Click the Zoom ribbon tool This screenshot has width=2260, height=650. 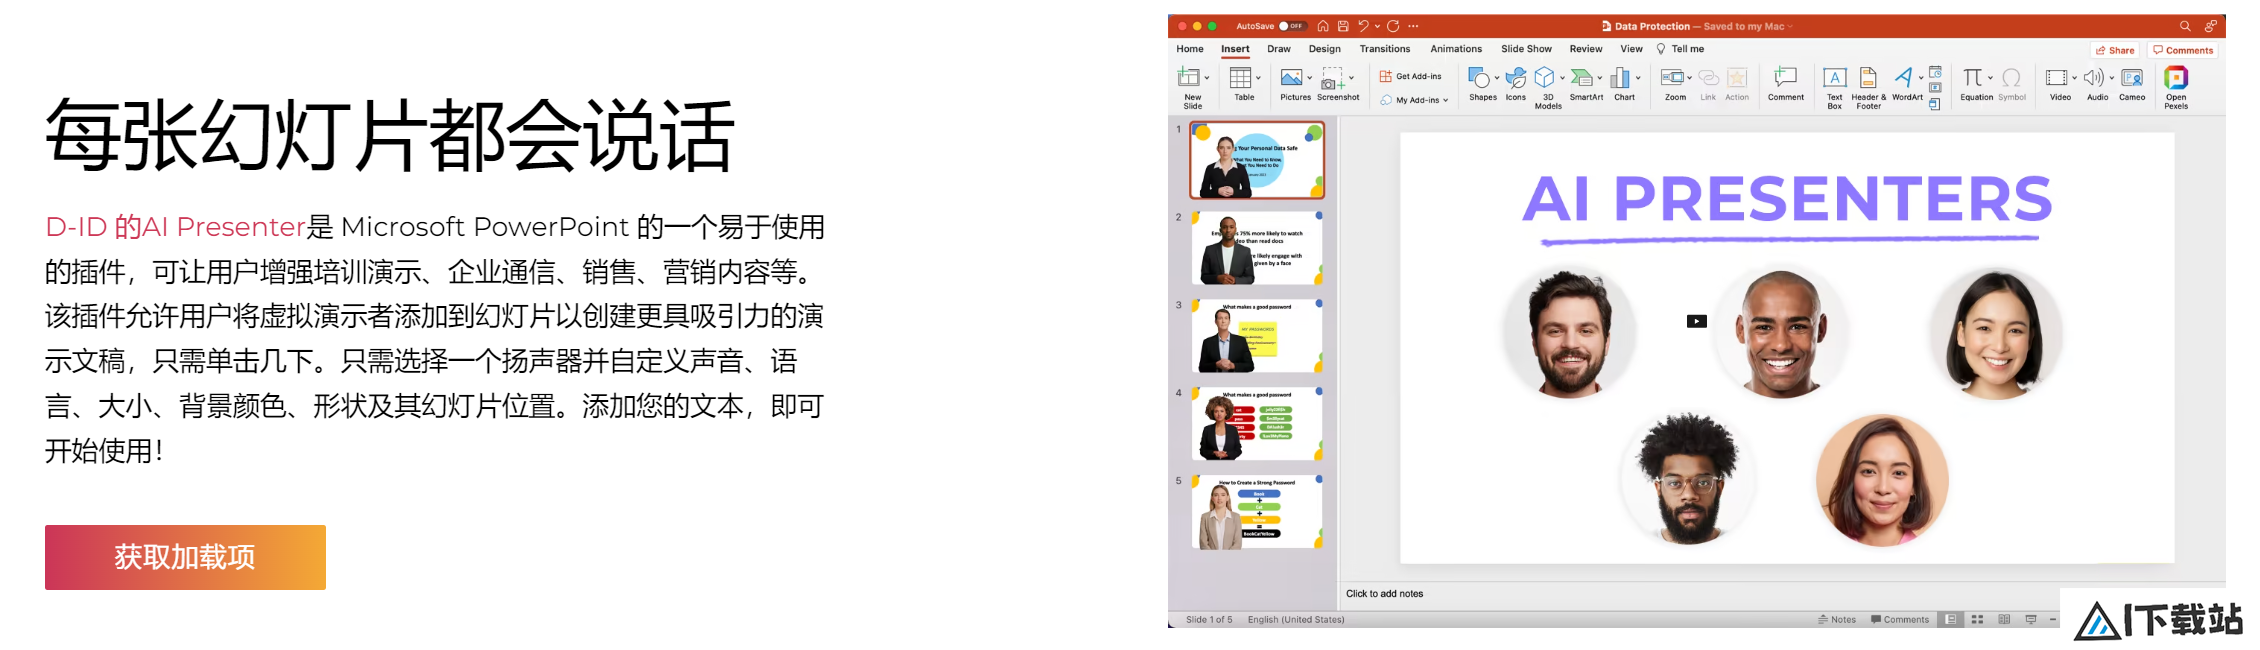click(1674, 84)
